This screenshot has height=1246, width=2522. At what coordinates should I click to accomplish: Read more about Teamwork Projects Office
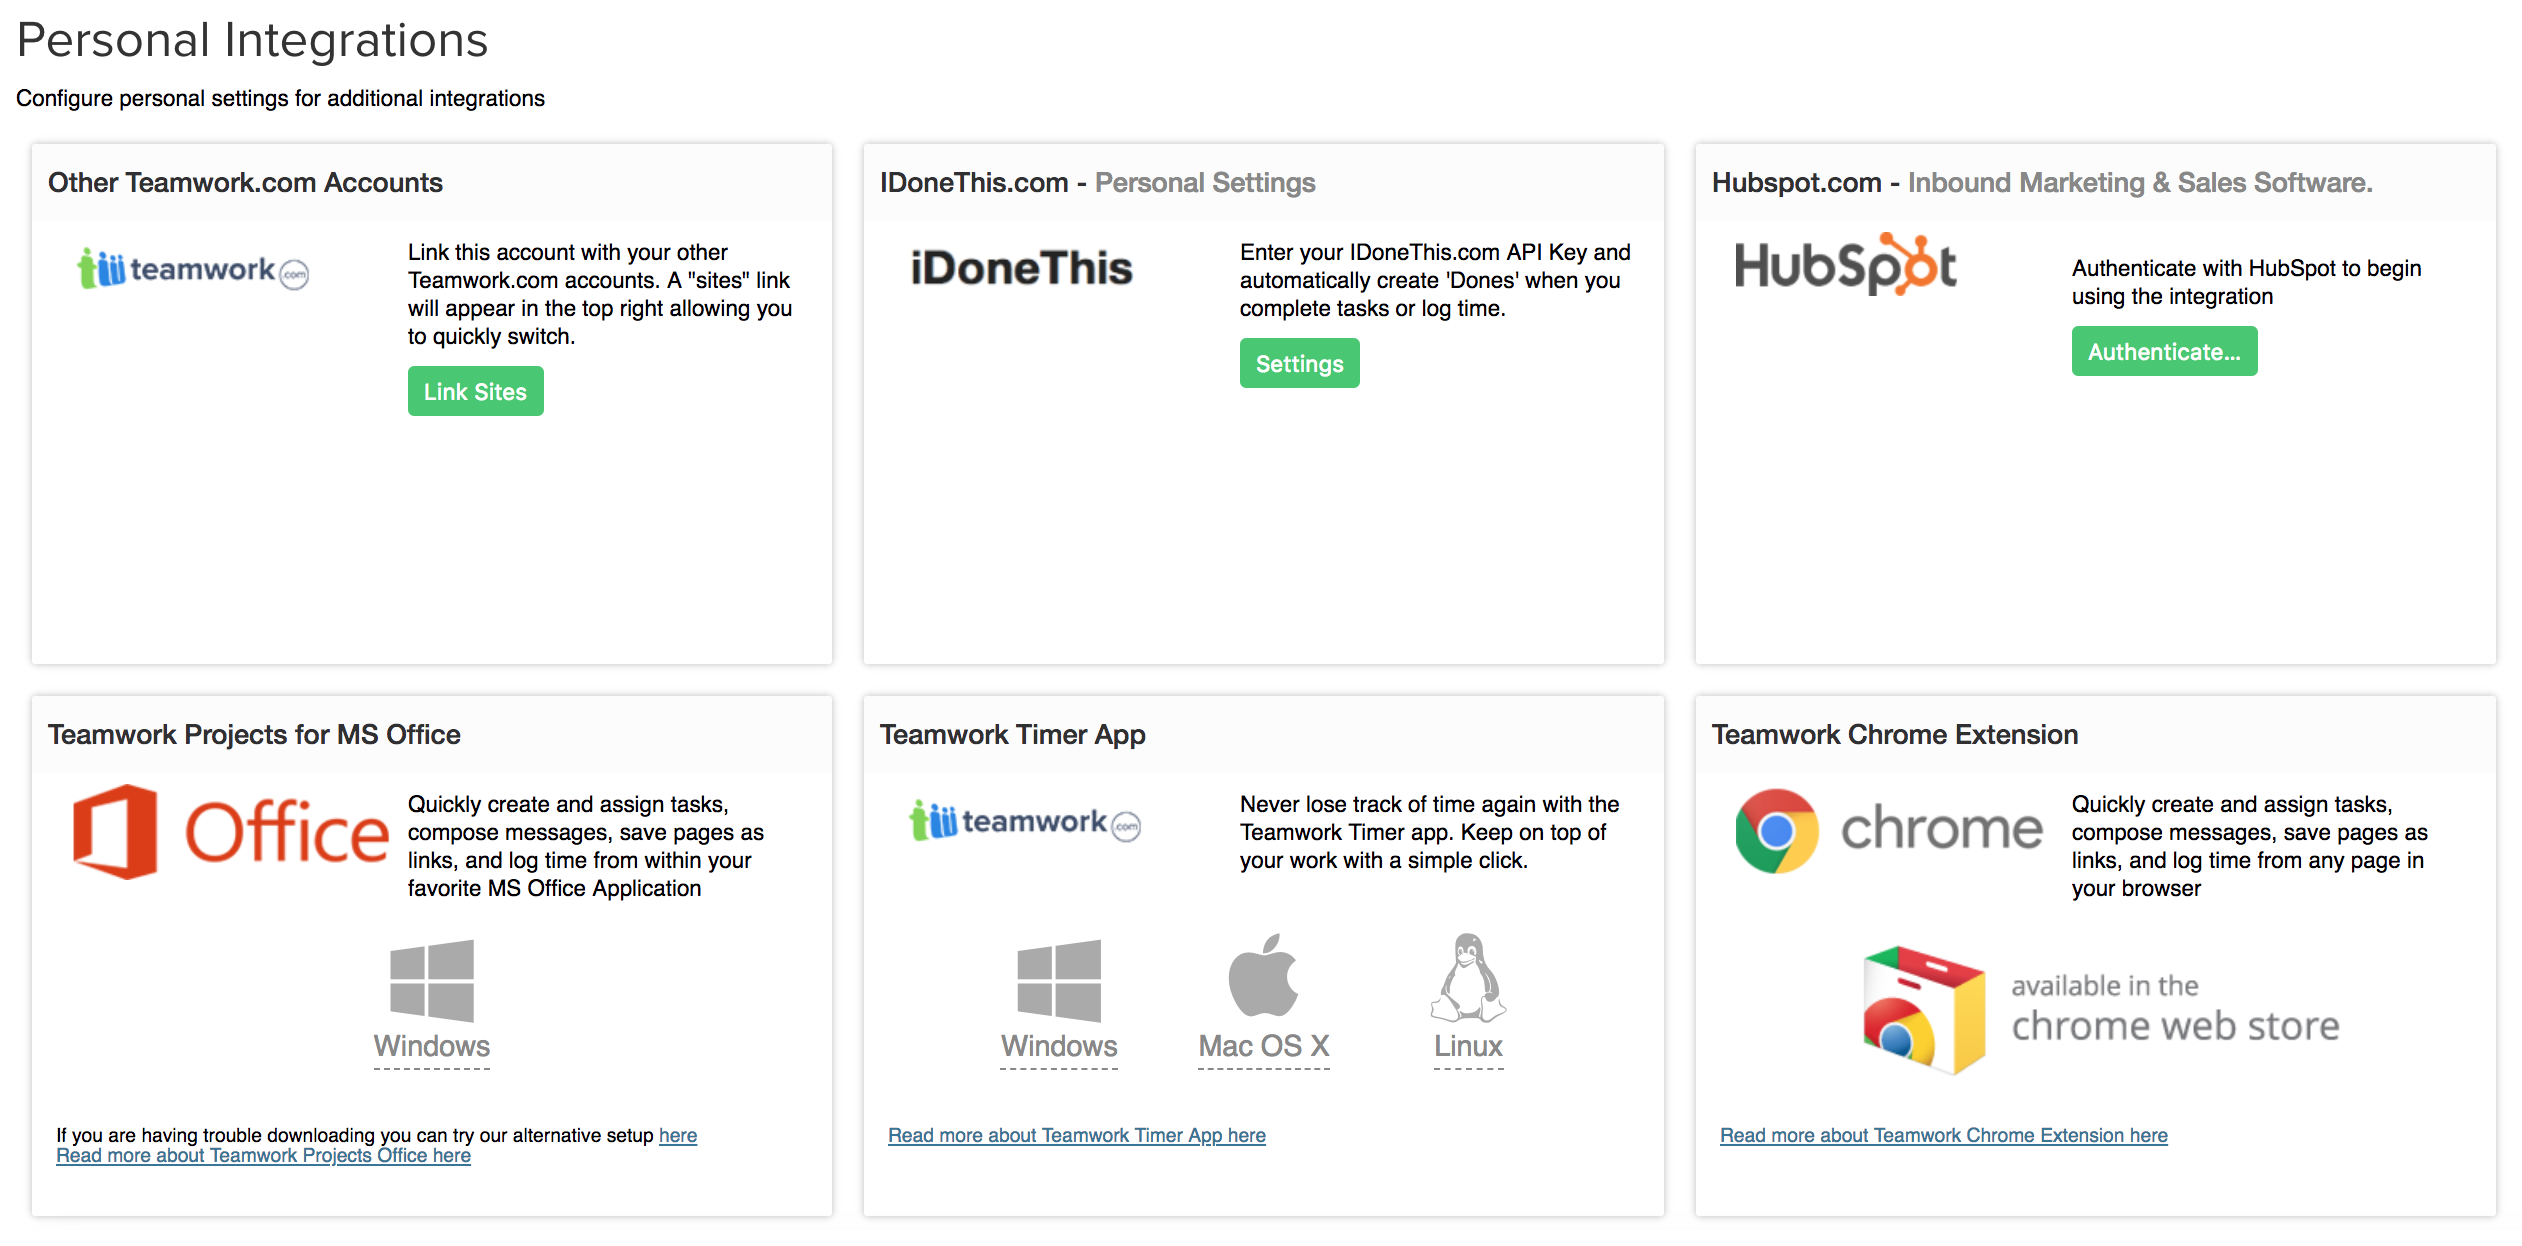point(263,1156)
